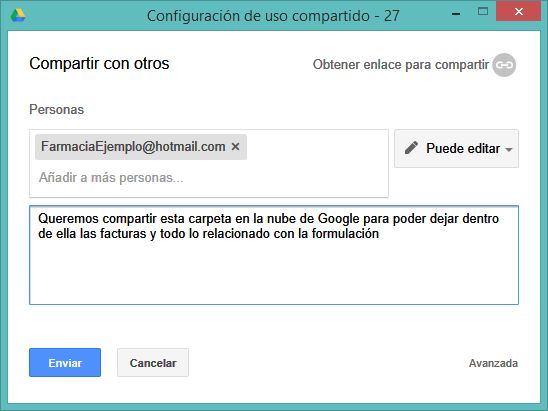The image size is (548, 411).
Task: Click the pencil icon beside Puede editar
Action: tap(411, 148)
